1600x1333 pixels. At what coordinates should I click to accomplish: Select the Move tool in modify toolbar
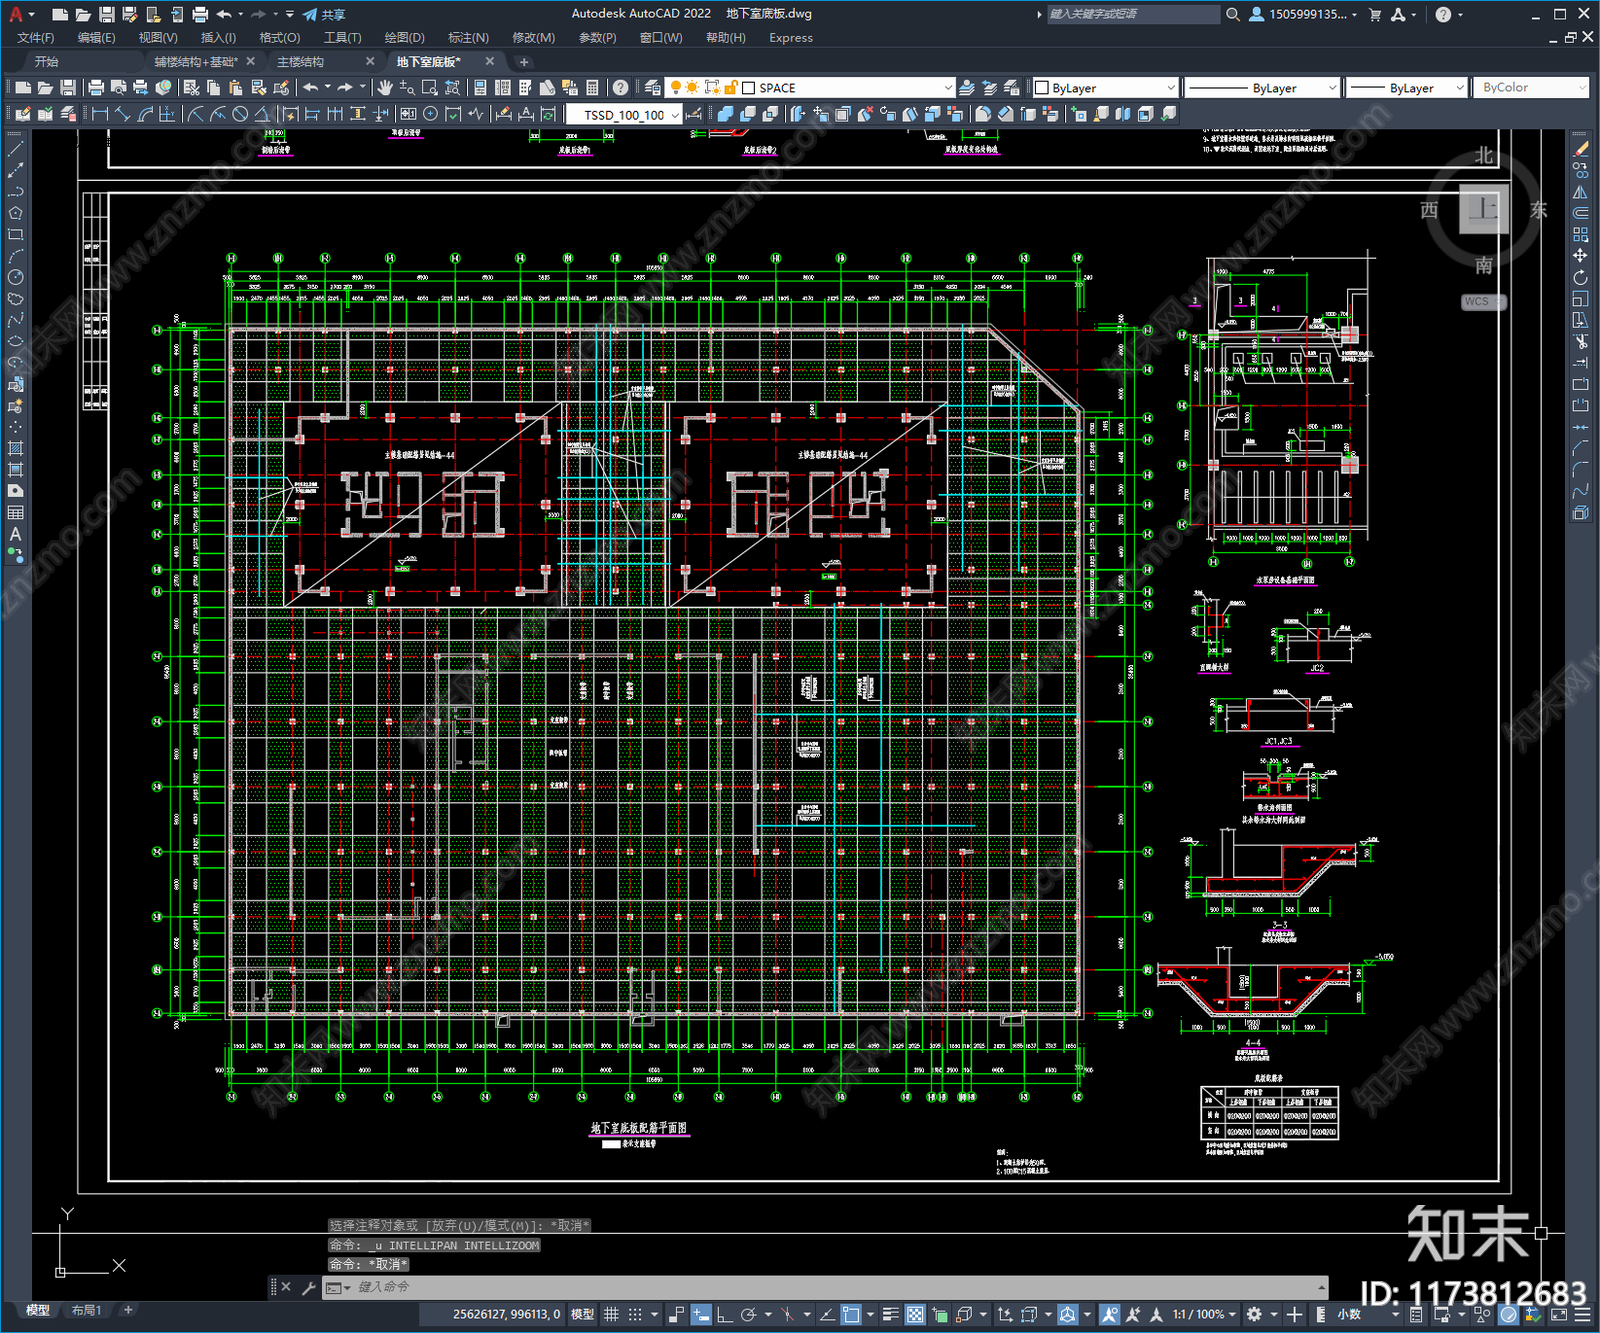1580,256
